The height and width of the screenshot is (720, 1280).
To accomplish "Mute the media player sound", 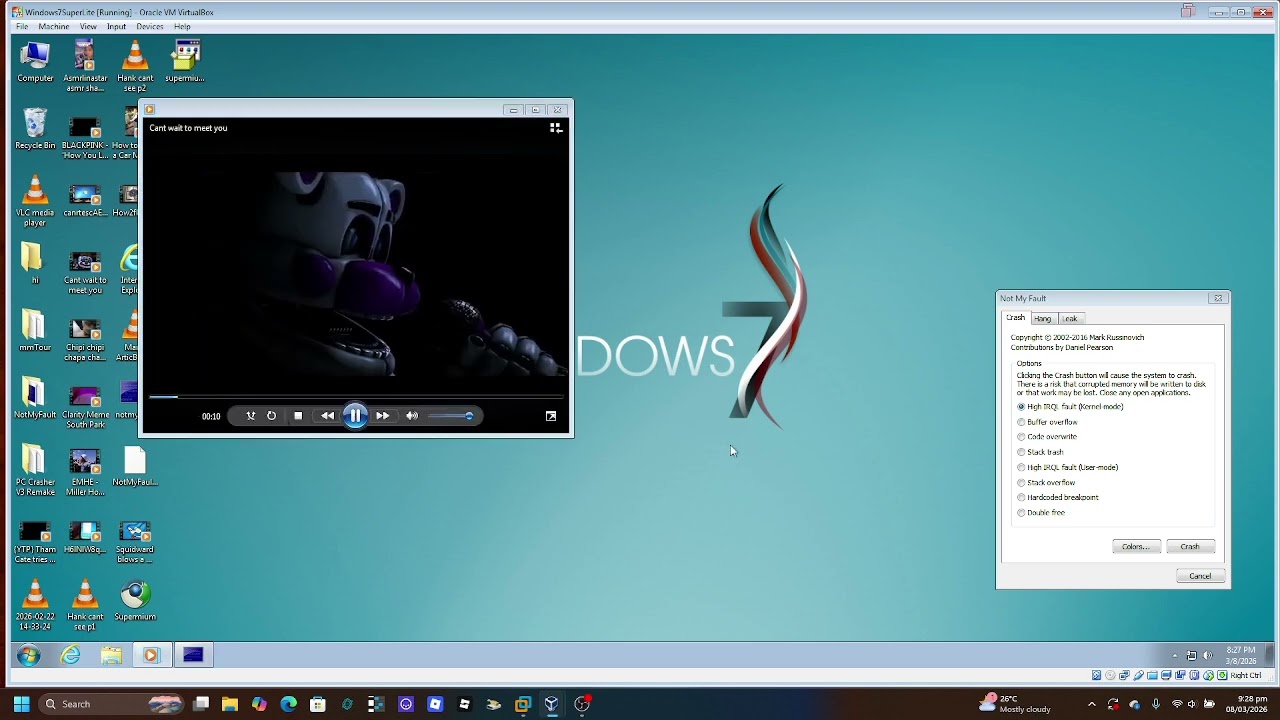I will (x=412, y=416).
